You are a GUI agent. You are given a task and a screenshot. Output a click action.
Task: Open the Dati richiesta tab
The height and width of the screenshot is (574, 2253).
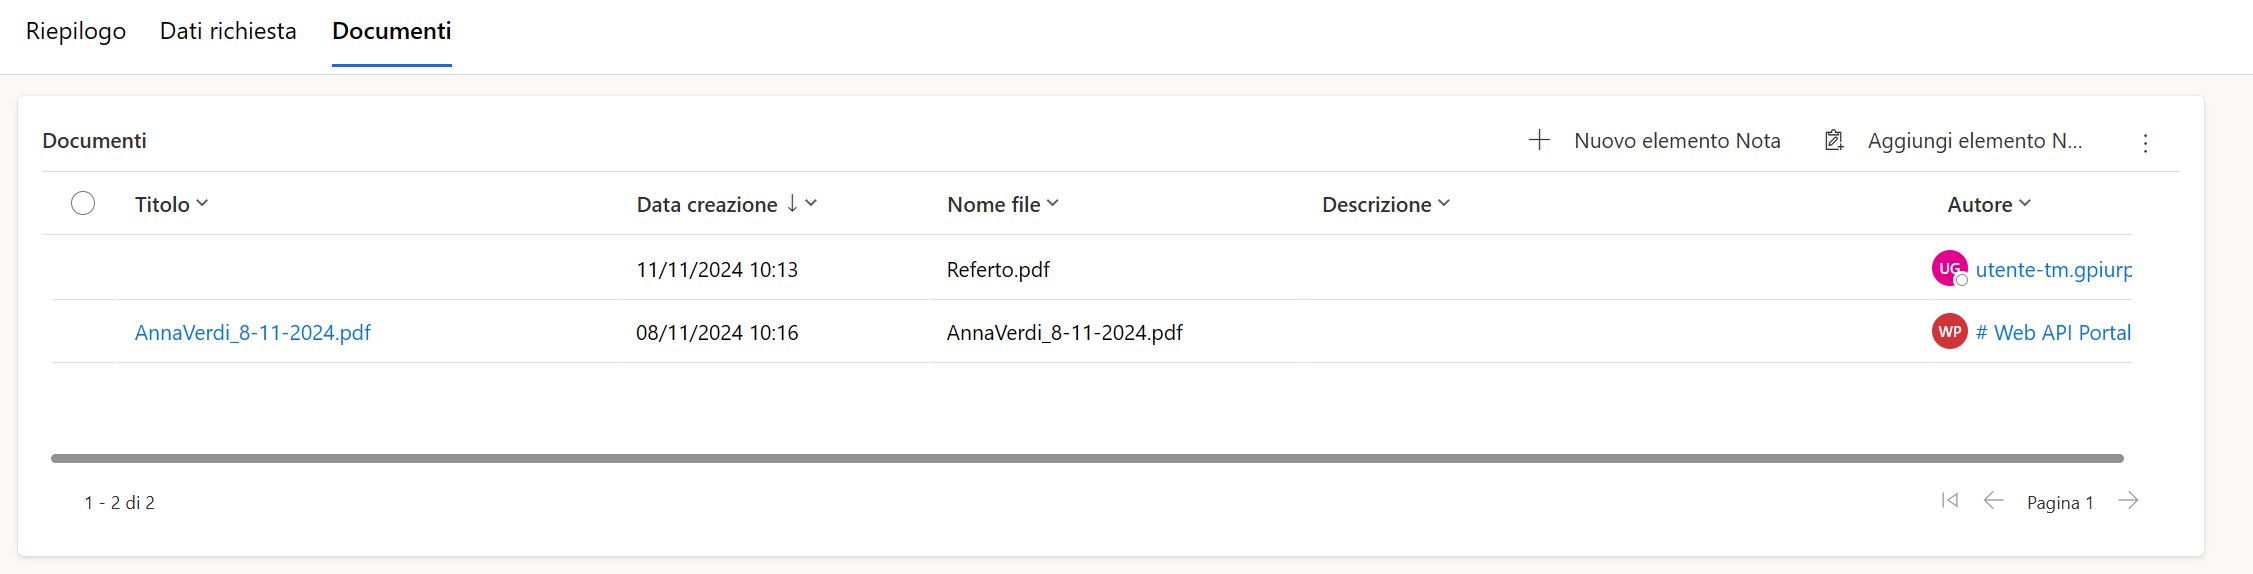(228, 31)
